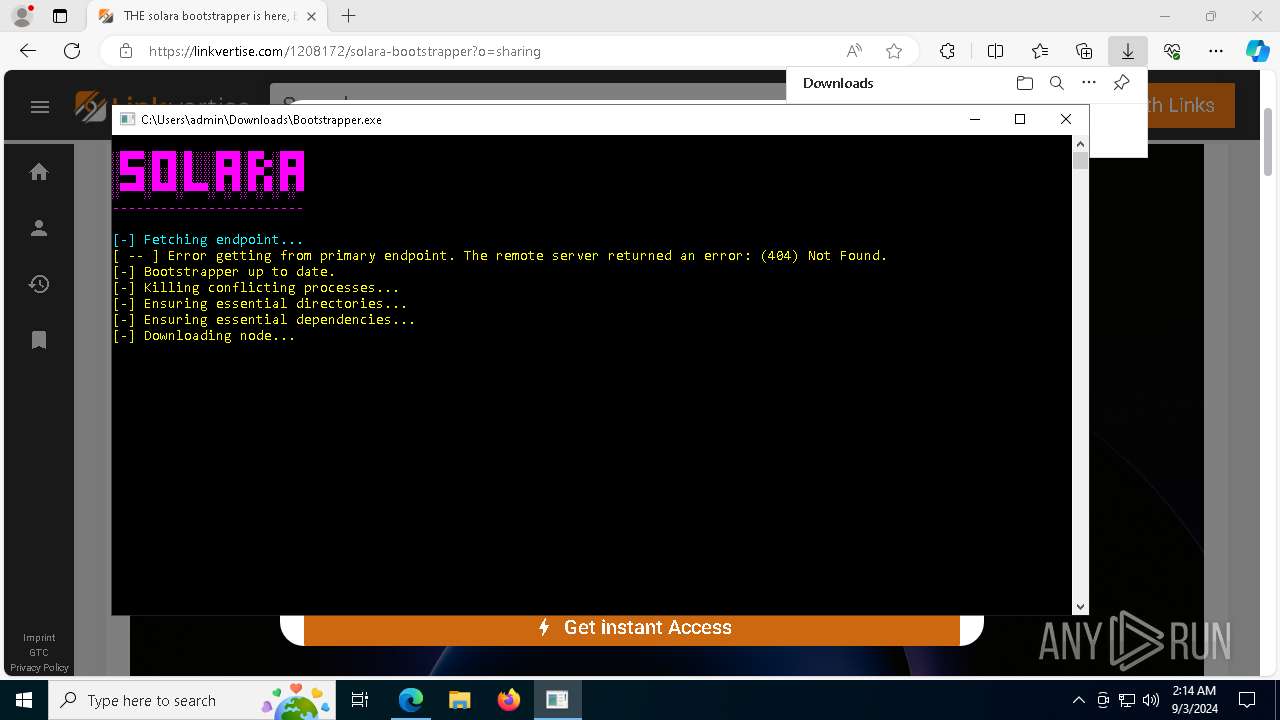Viewport: 1280px width, 720px height.
Task: Open the clock showing 2:14 AM
Action: pos(1193,700)
